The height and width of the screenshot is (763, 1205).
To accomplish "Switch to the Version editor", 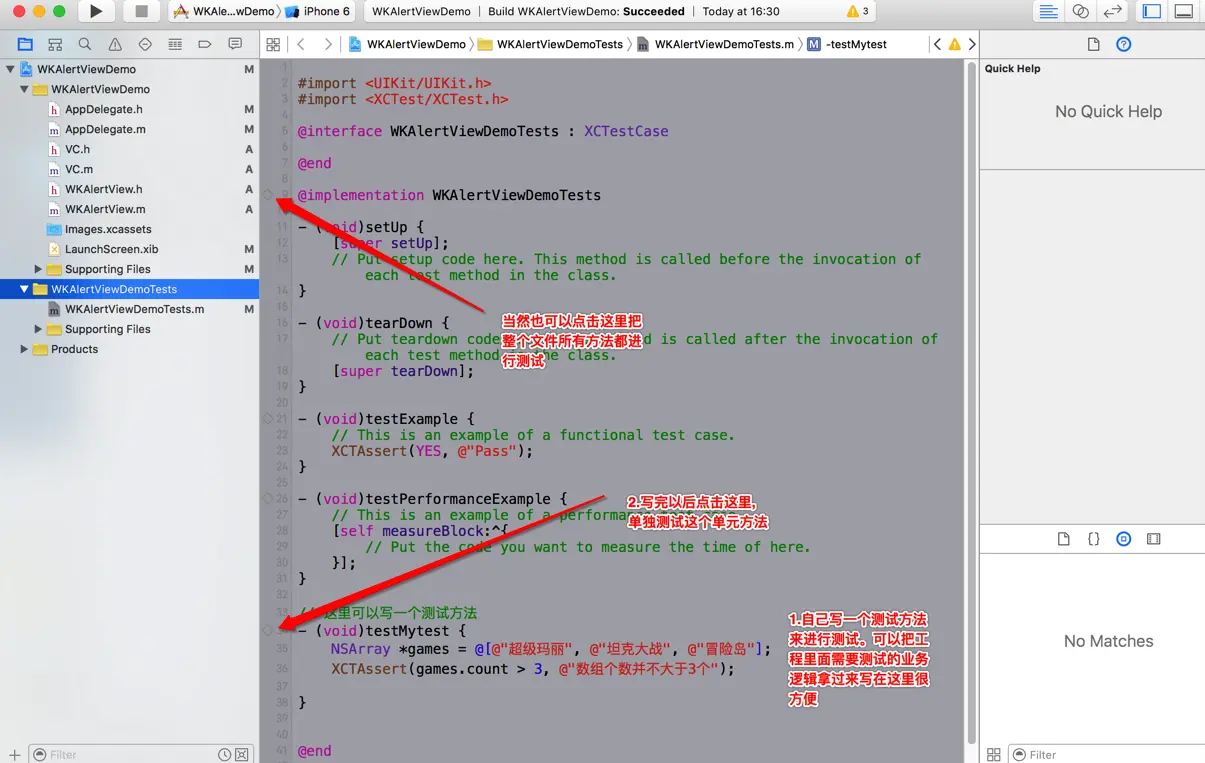I will tap(1112, 11).
